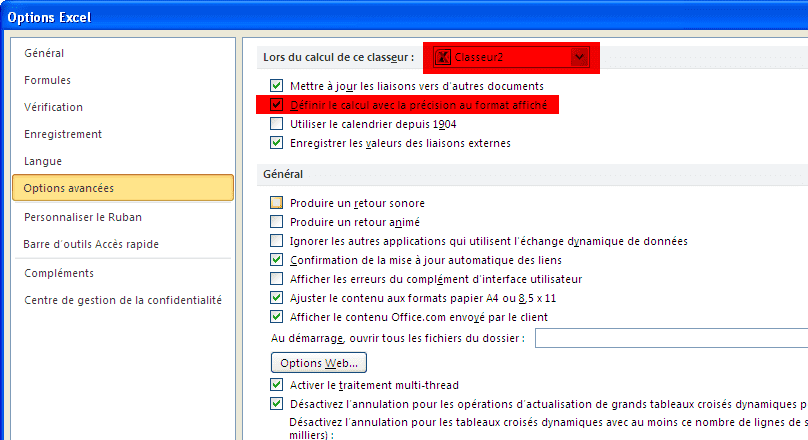
Task: Toggle Confirmation de la mise à jour automatique des liens
Action: point(276,260)
